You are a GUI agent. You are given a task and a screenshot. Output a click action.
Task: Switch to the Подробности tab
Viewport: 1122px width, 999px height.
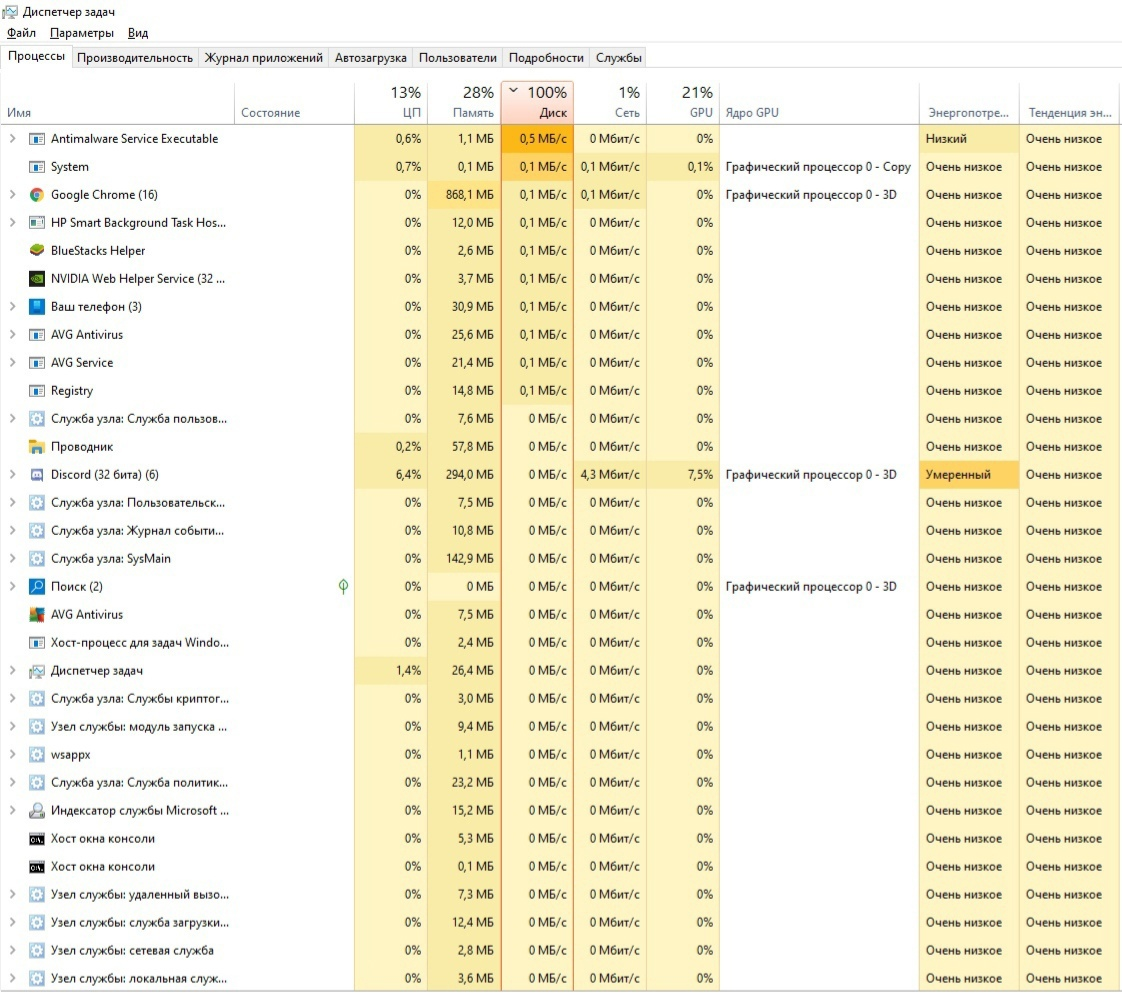(546, 58)
